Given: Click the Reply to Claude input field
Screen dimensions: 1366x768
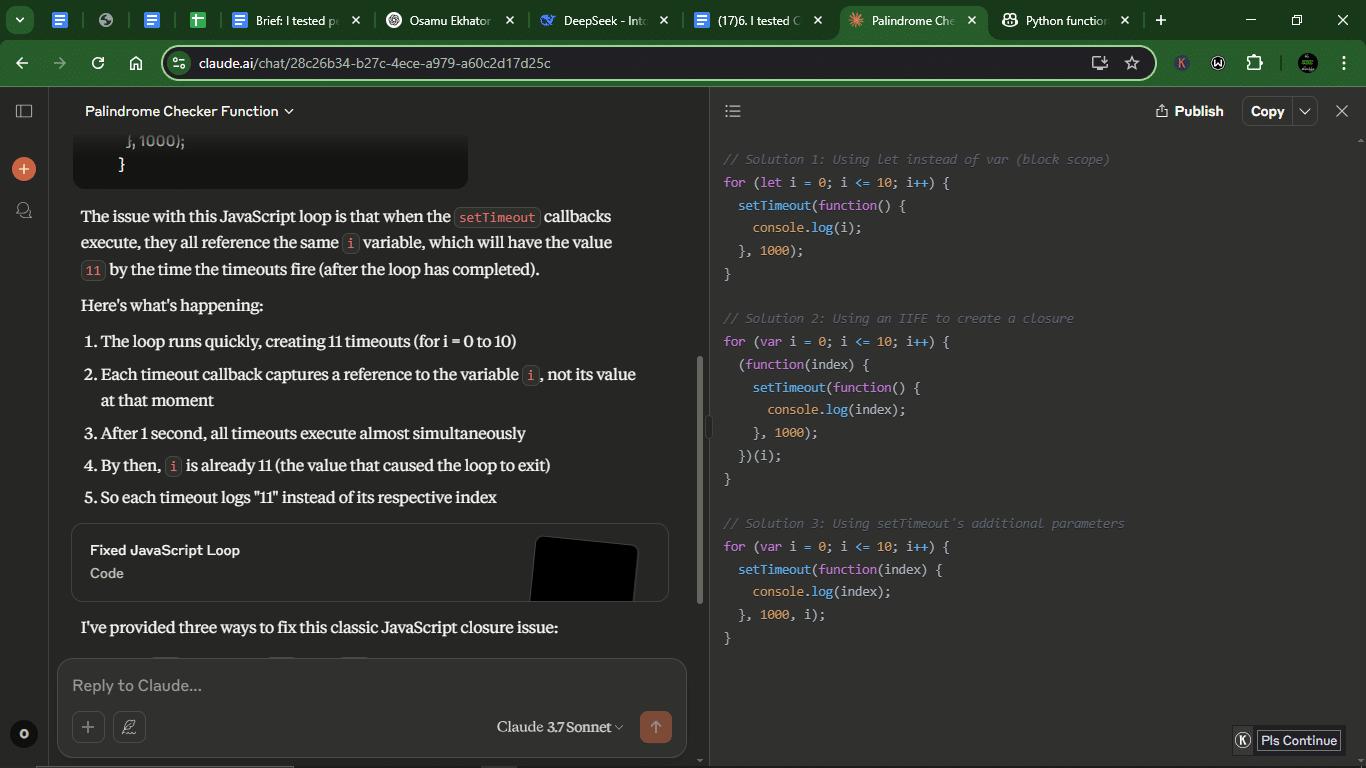Looking at the screenshot, I should coord(372,685).
